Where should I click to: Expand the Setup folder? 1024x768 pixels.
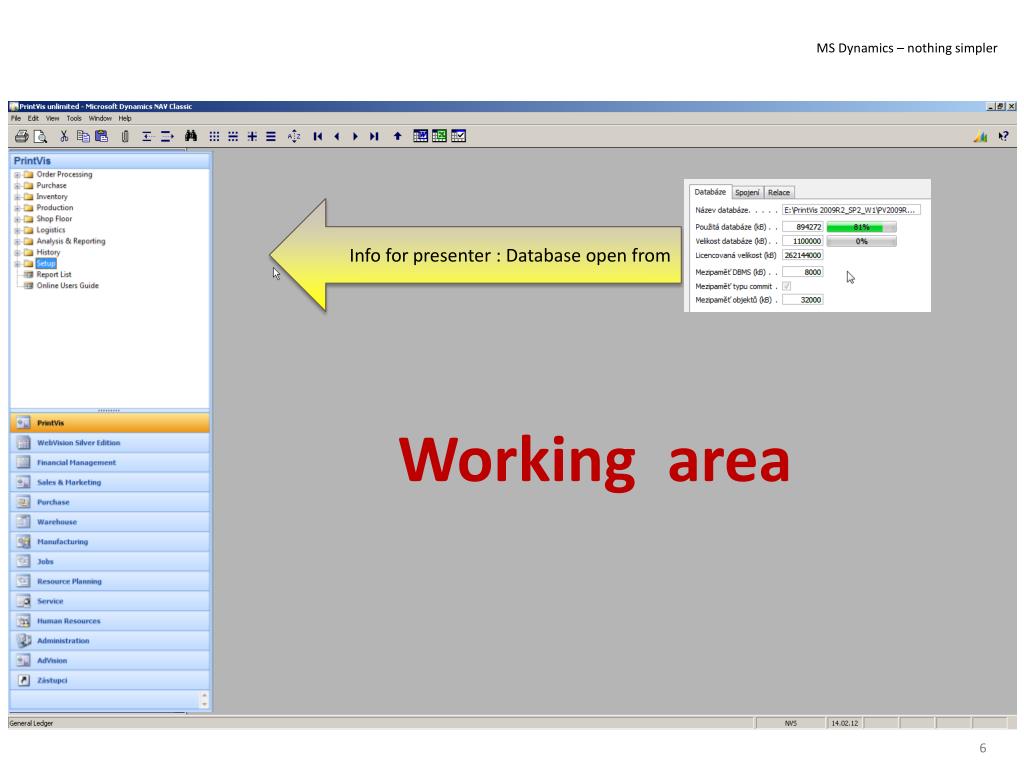pyautogui.click(x=17, y=264)
